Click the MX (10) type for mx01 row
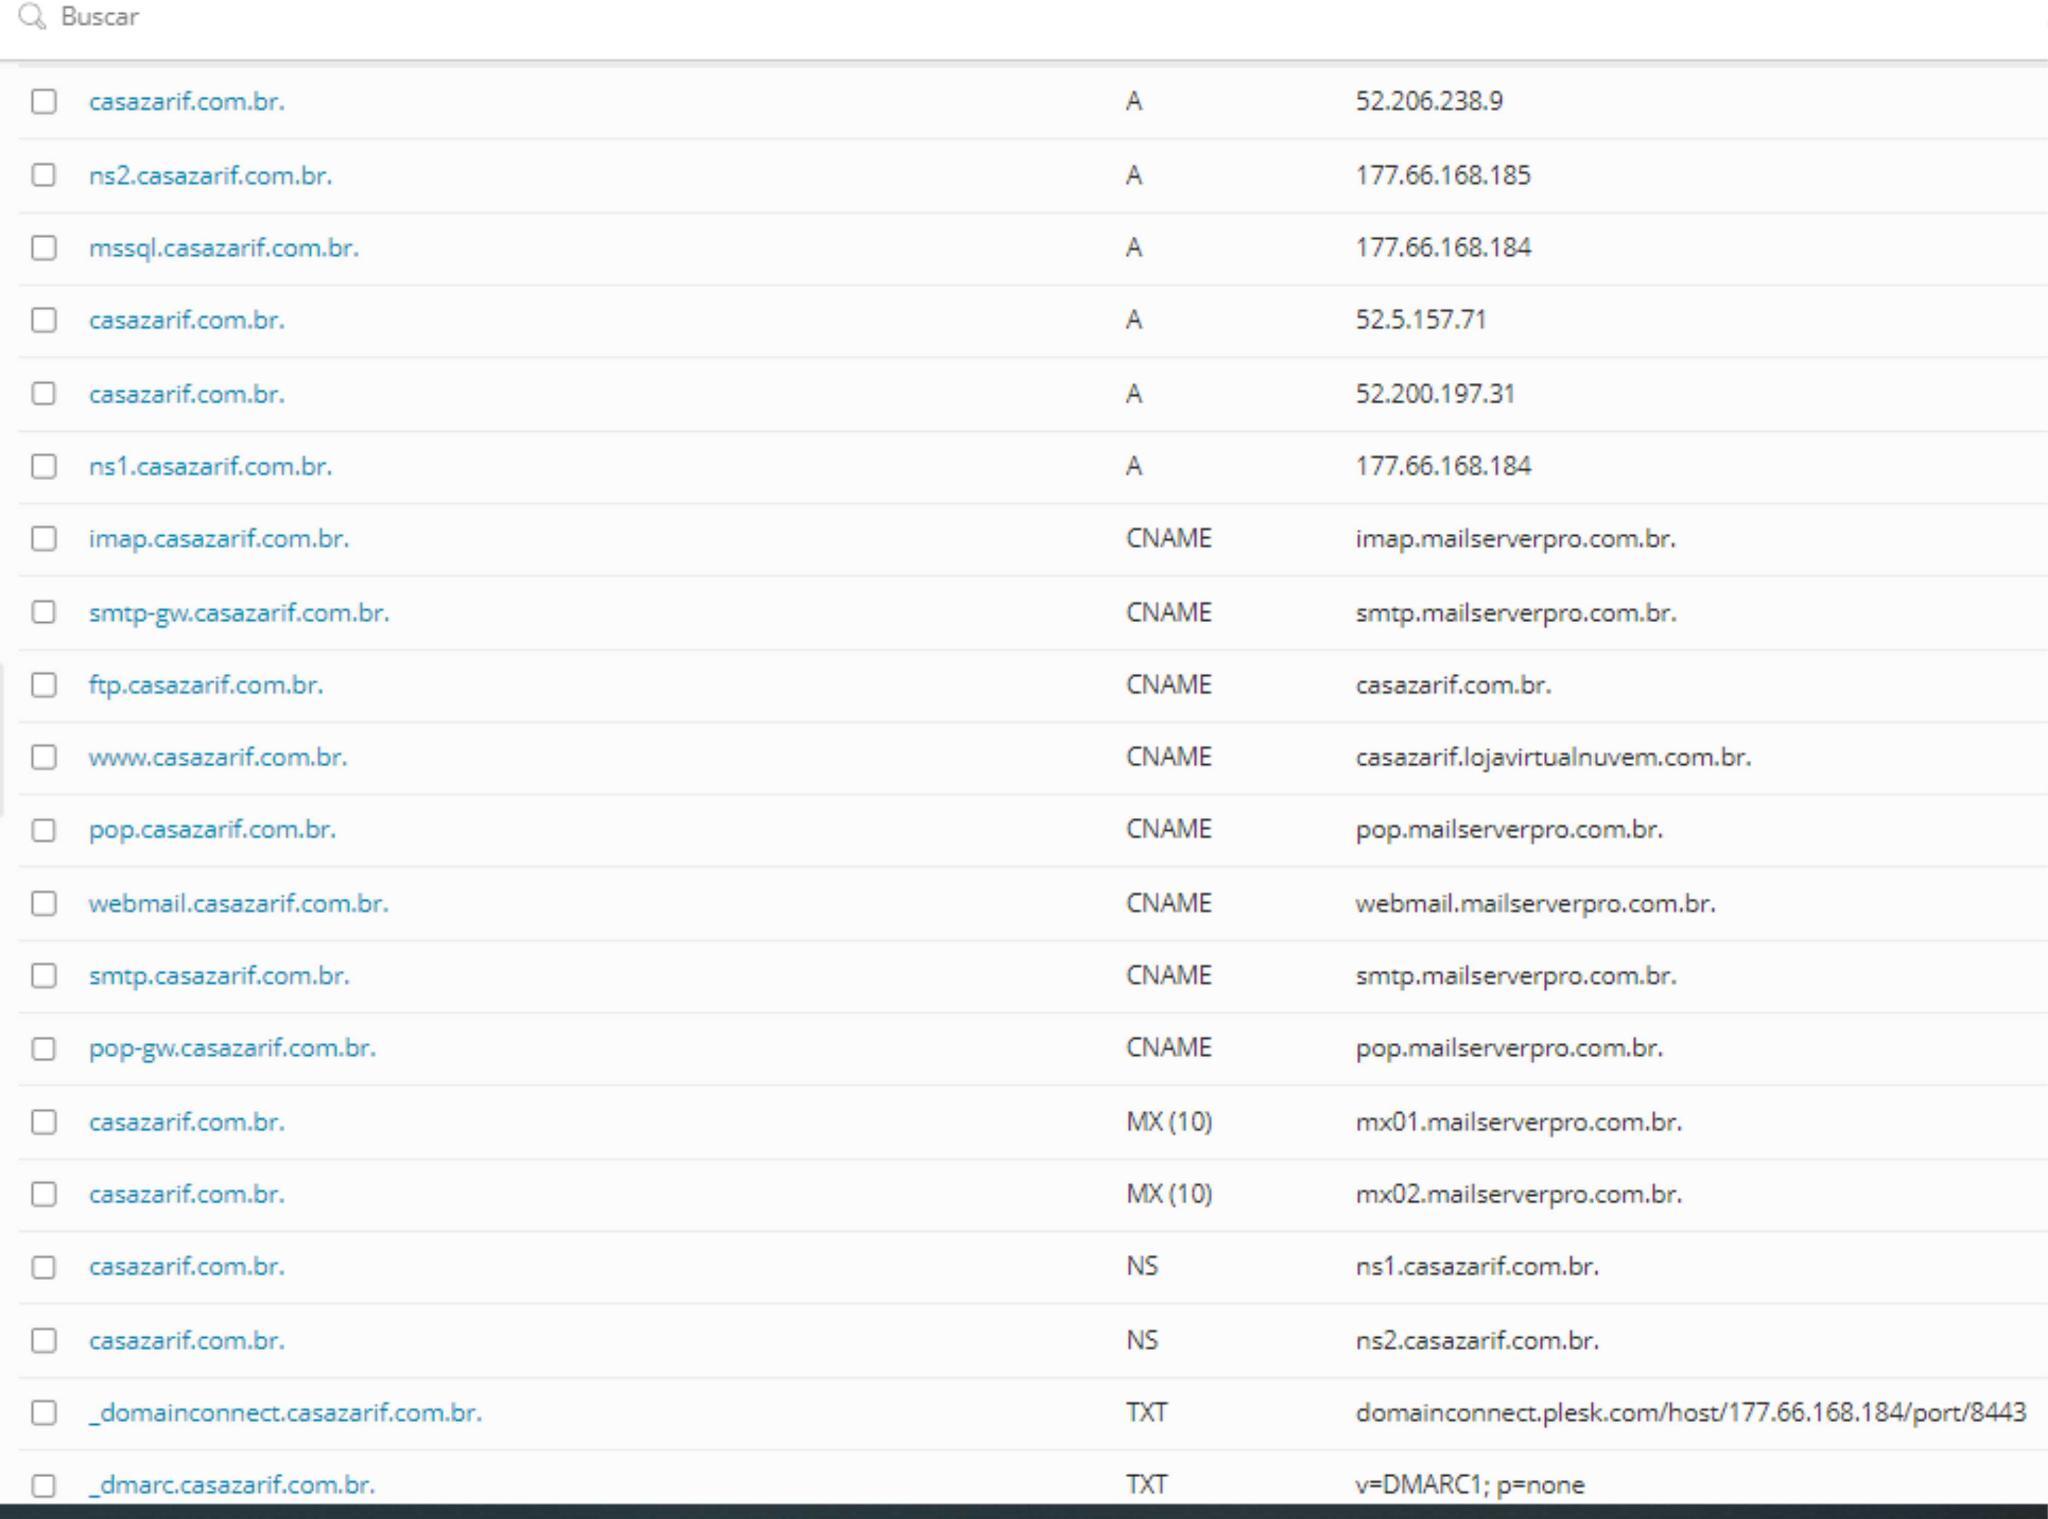Viewport: 2048px width, 1519px height. click(x=1169, y=1122)
